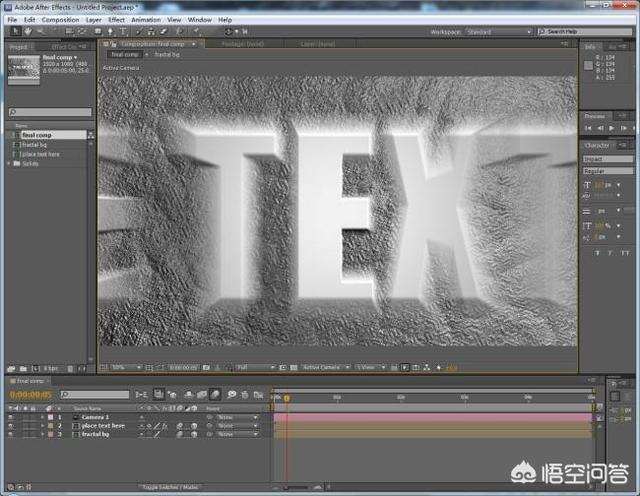Image resolution: width=640 pixels, height=496 pixels.
Task: Expand the Camera 1 layer properties
Action: (42, 417)
